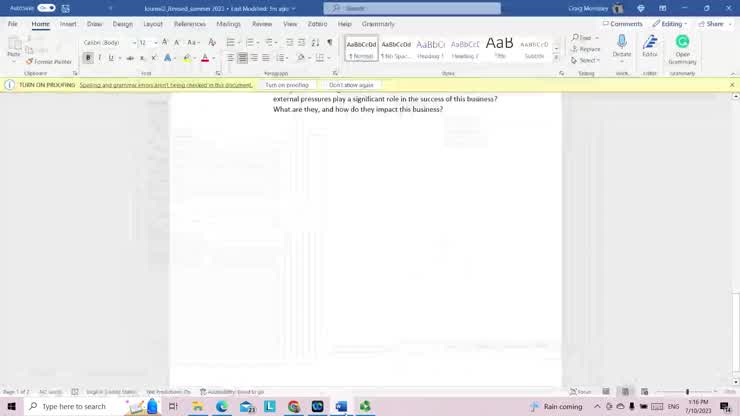Viewport: 740px width, 416px height.
Task: Click the Format Painter tool
Action: tap(52, 62)
